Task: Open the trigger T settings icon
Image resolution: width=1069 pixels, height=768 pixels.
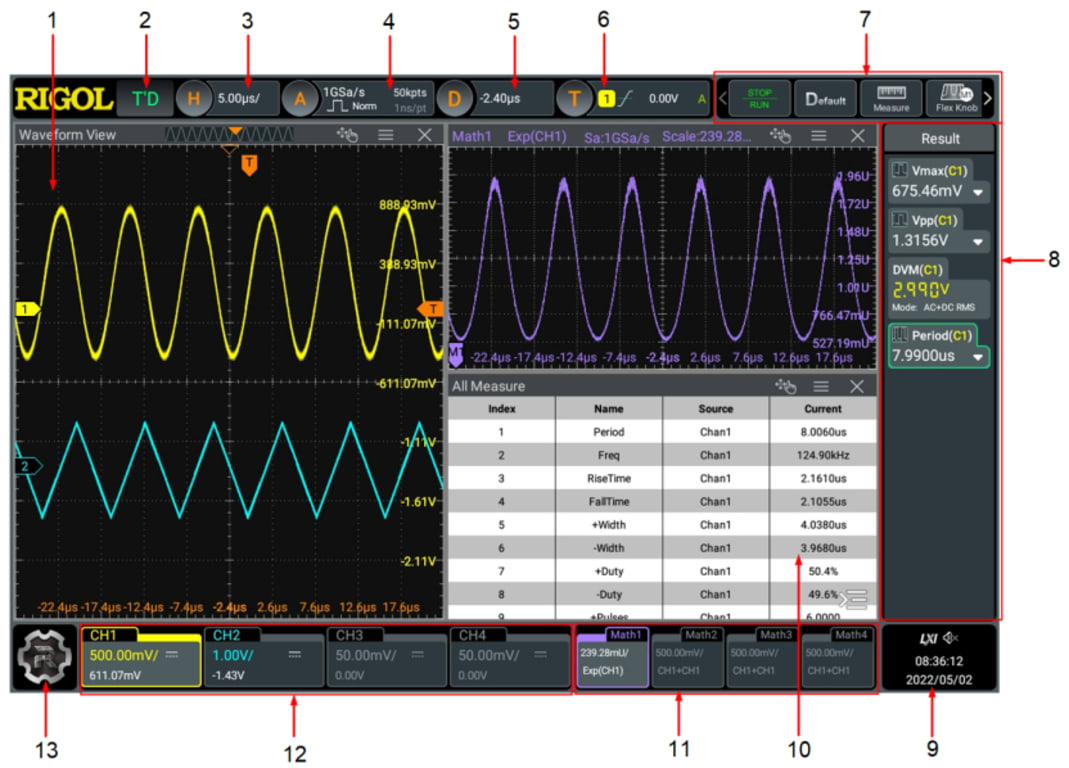Action: (574, 99)
